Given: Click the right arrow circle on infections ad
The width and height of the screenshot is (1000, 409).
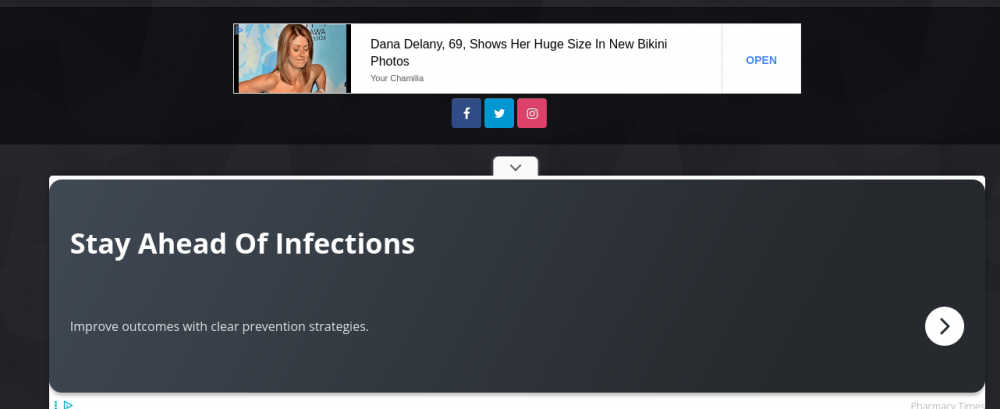Looking at the screenshot, I should pos(944,326).
